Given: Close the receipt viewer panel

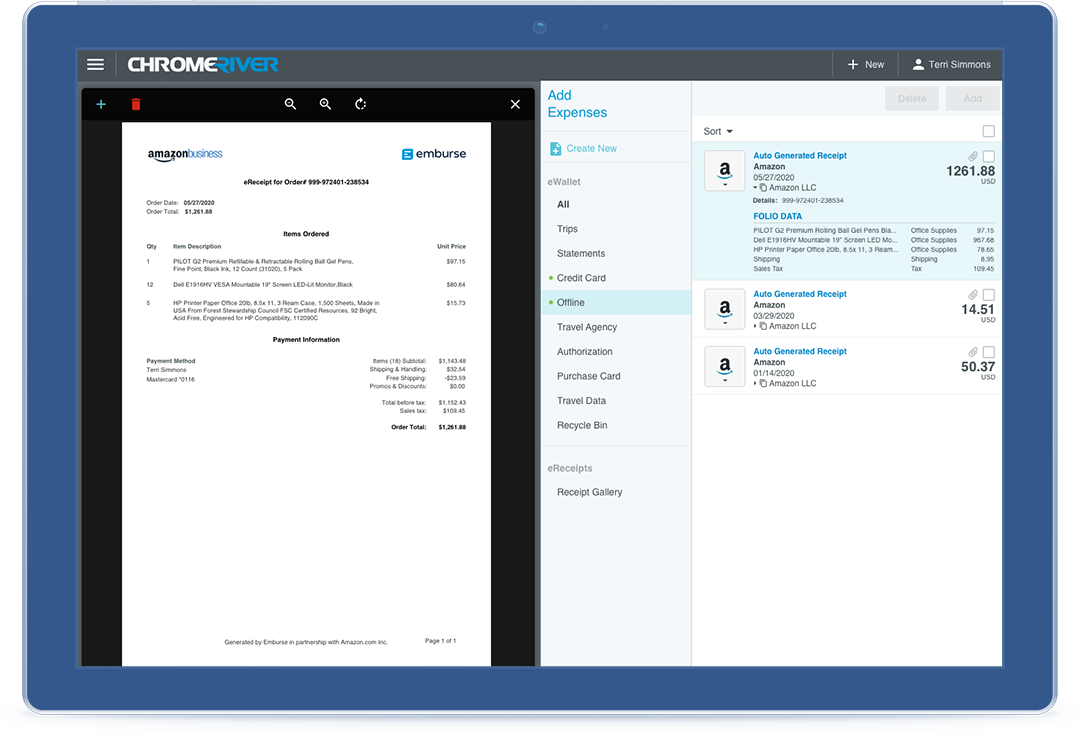Looking at the screenshot, I should (515, 104).
